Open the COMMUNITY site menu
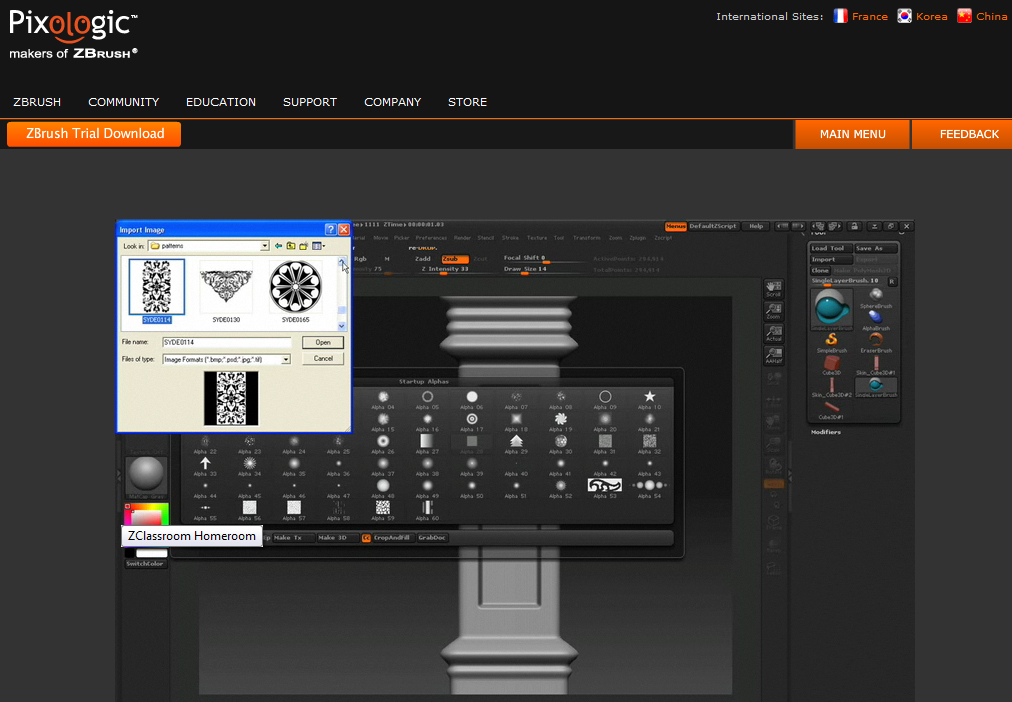This screenshot has width=1012, height=702. pyautogui.click(x=123, y=102)
